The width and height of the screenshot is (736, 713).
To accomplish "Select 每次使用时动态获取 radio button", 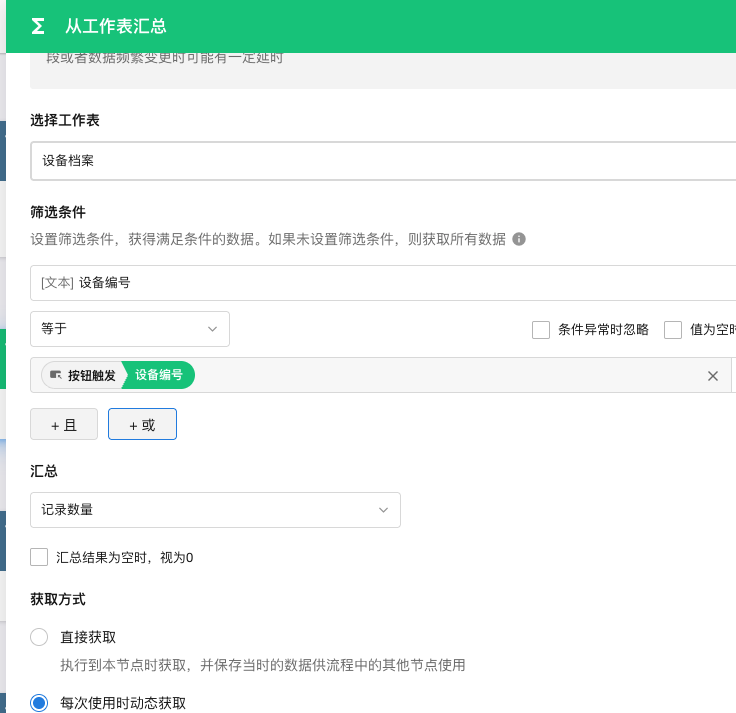I will 40,703.
